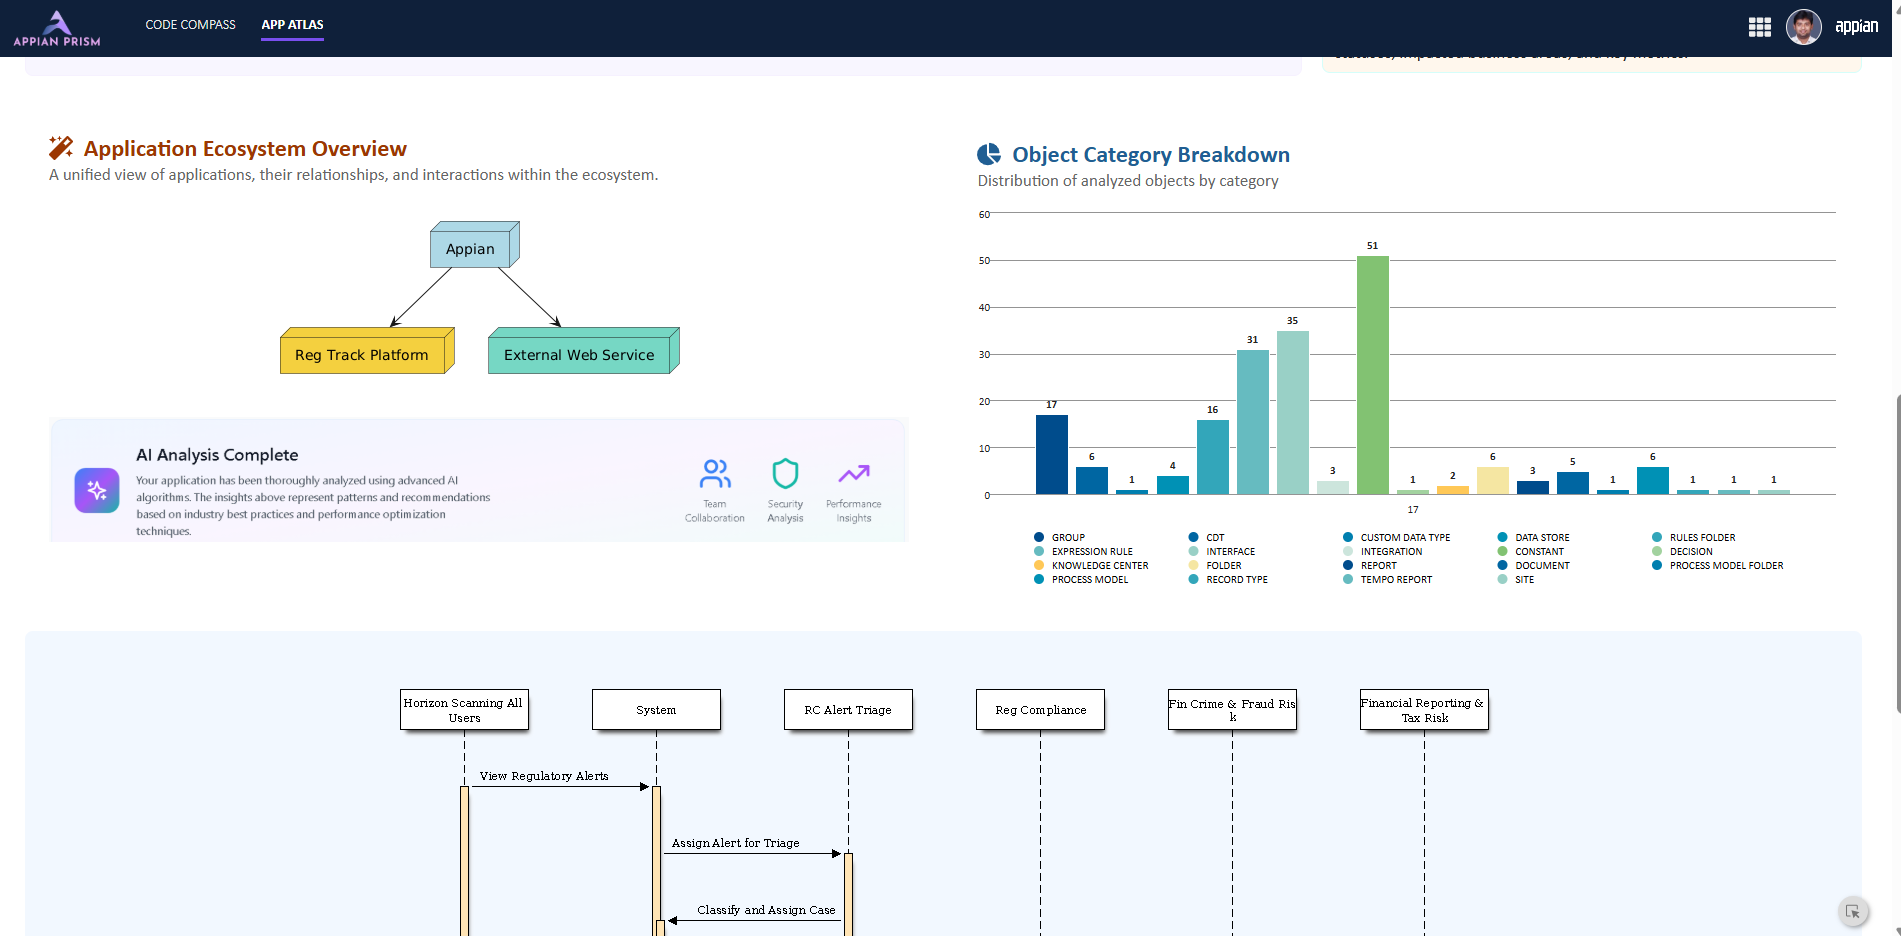Click the pie chart icon beside Object Category Breakdown

point(989,154)
